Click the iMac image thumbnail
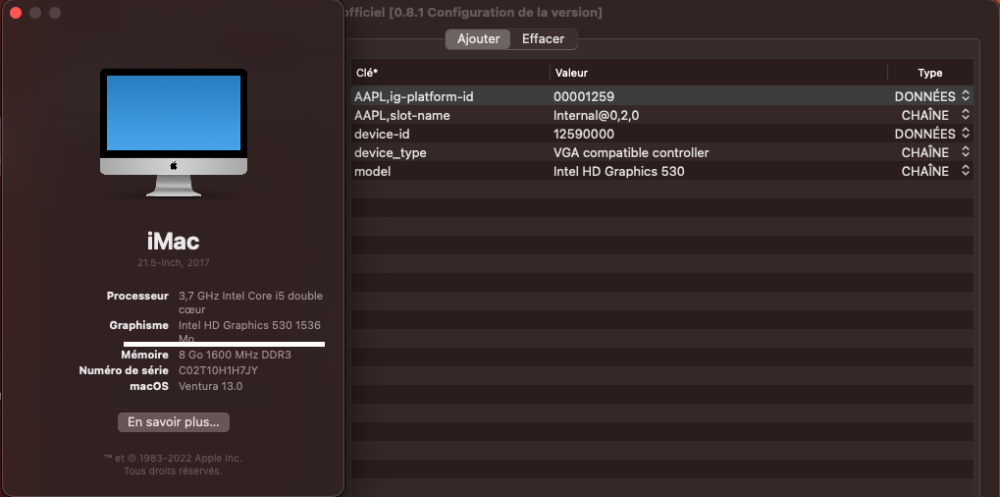Image resolution: width=1000 pixels, height=497 pixels. coord(173,133)
